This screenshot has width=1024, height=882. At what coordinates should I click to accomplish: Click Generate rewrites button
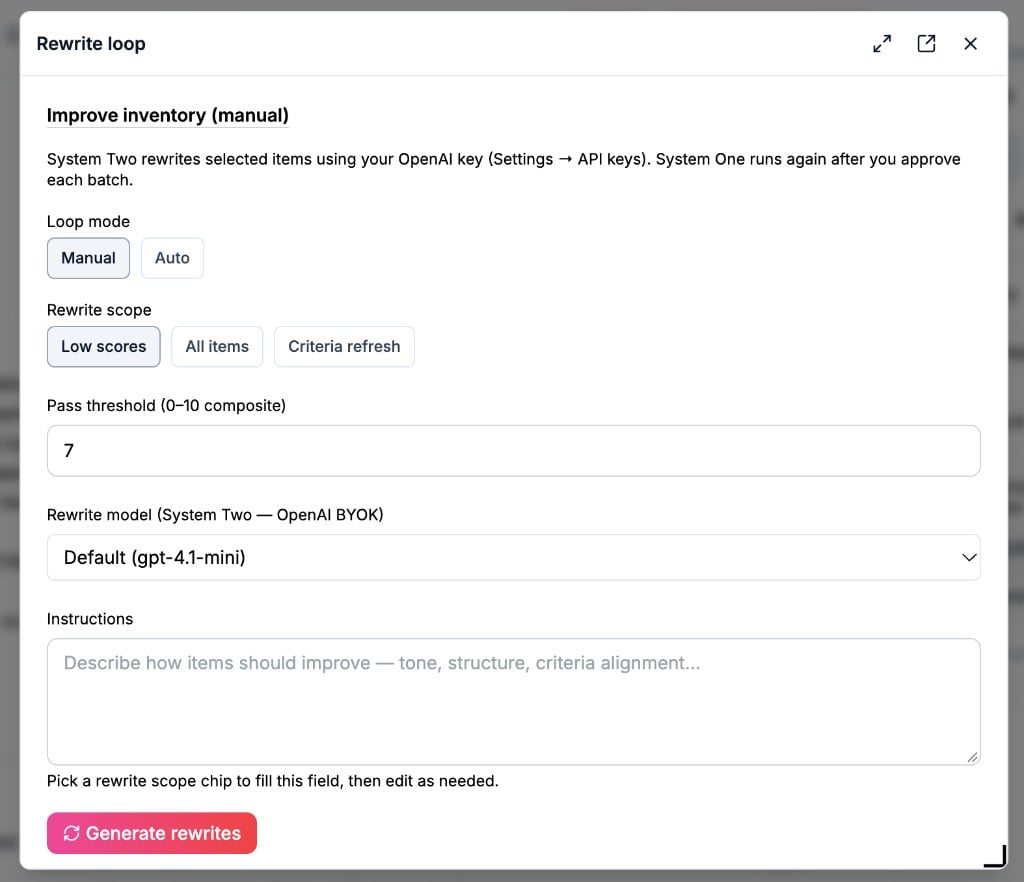tap(152, 833)
